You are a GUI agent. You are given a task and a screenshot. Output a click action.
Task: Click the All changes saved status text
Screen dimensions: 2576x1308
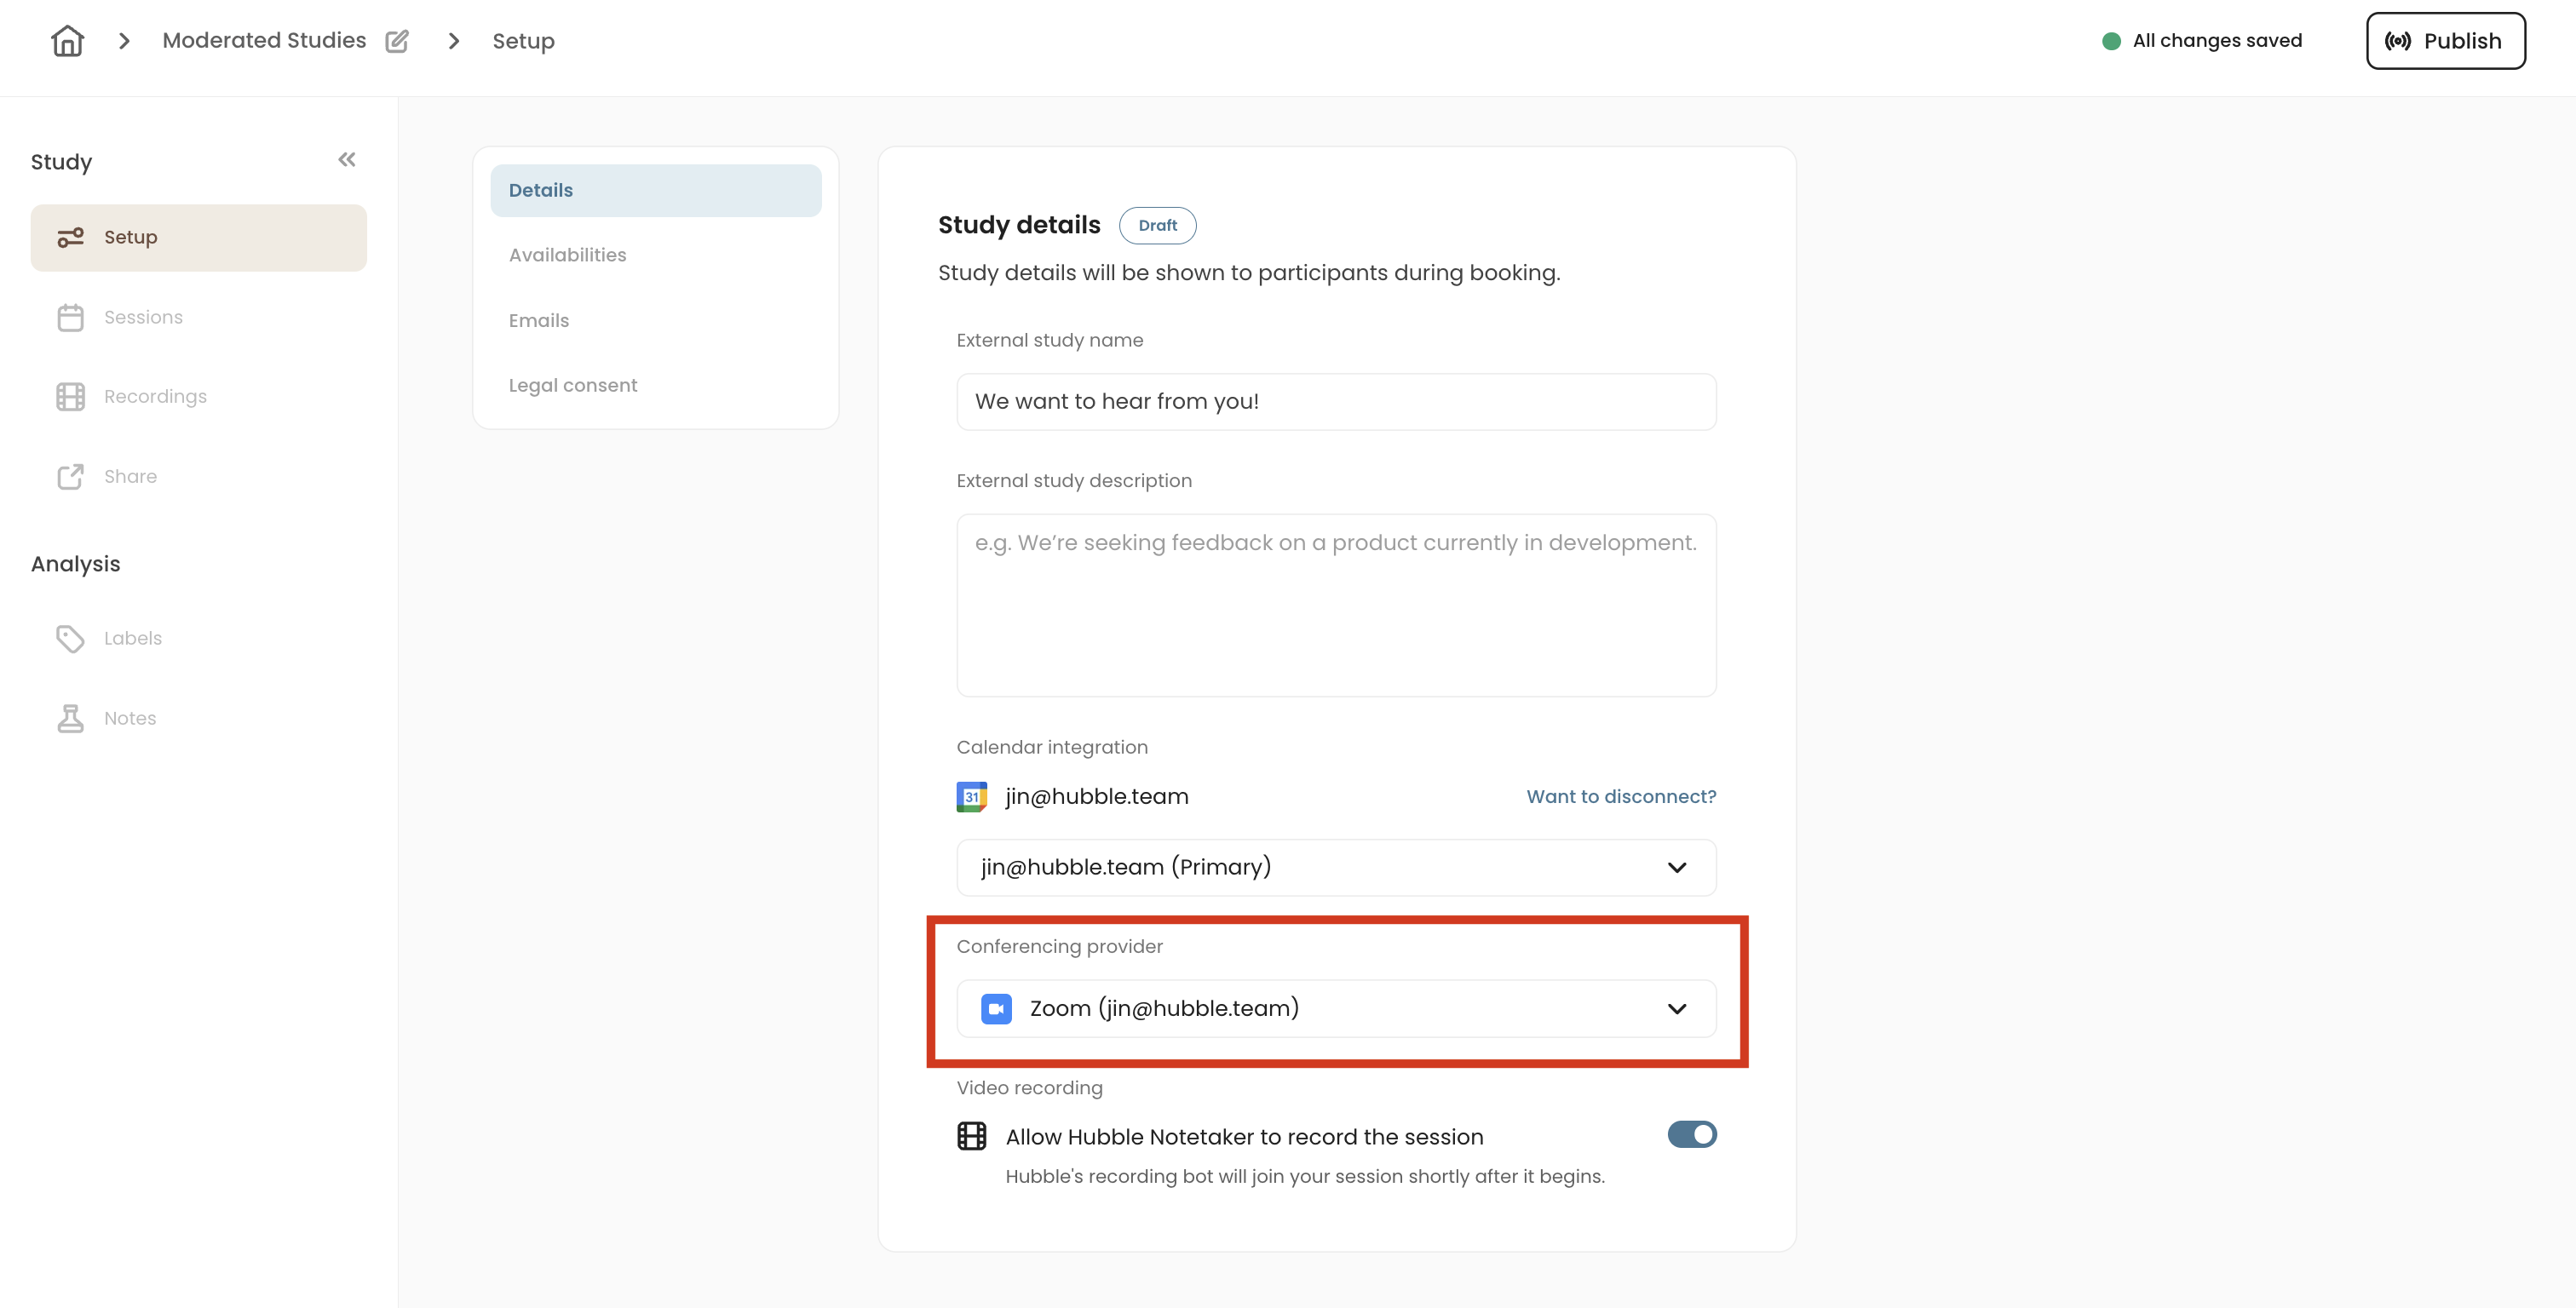click(2217, 41)
